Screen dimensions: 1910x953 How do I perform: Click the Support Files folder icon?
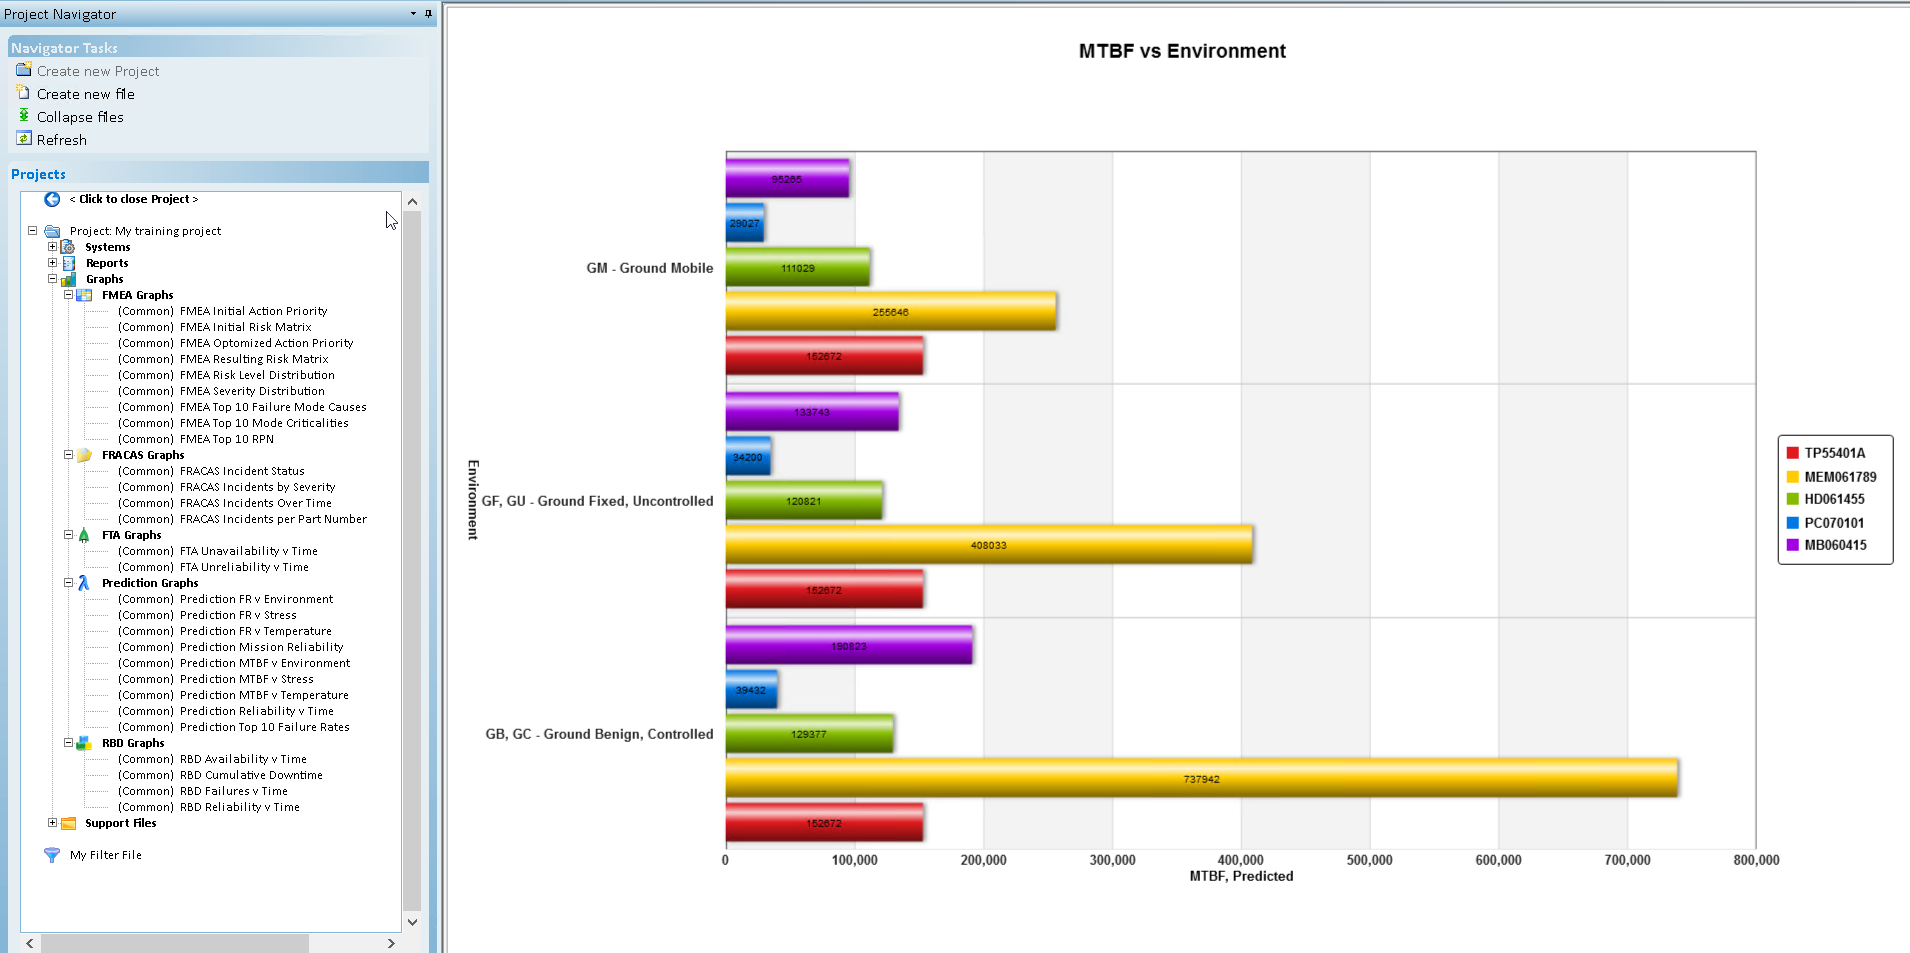(68, 823)
